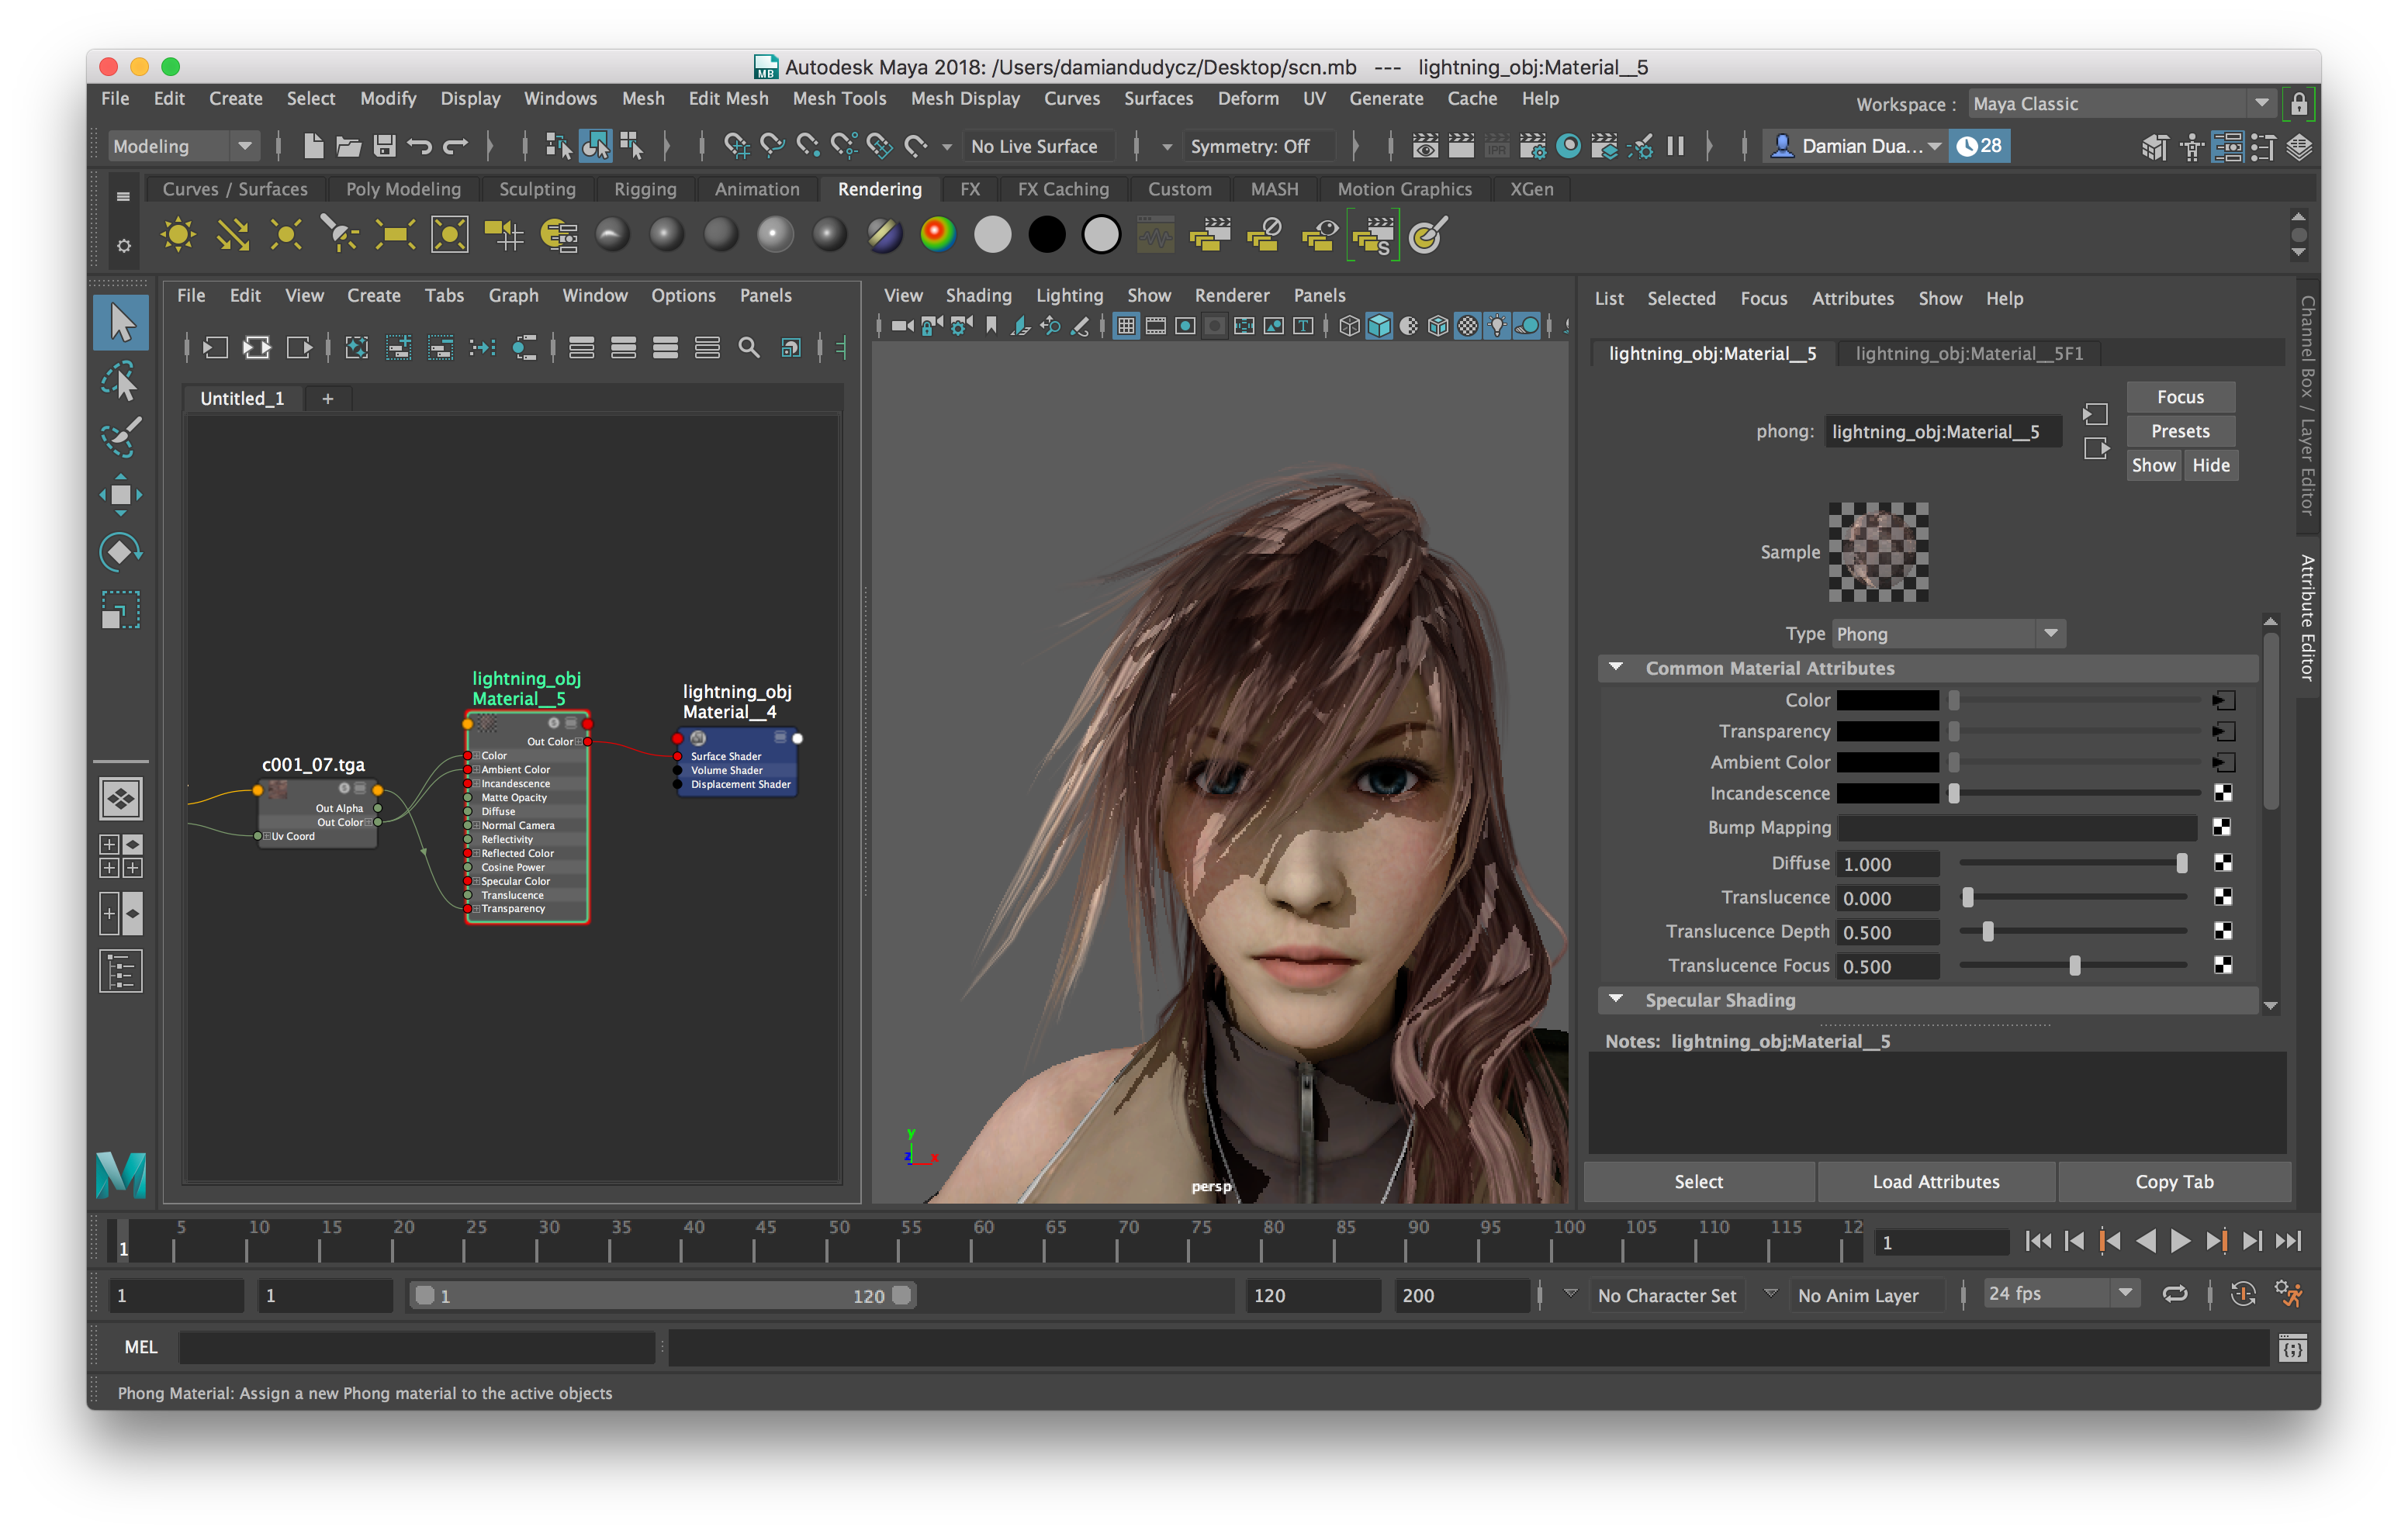Click the Presets button
Viewport: 2408px width, 1534px height.
(x=2179, y=431)
